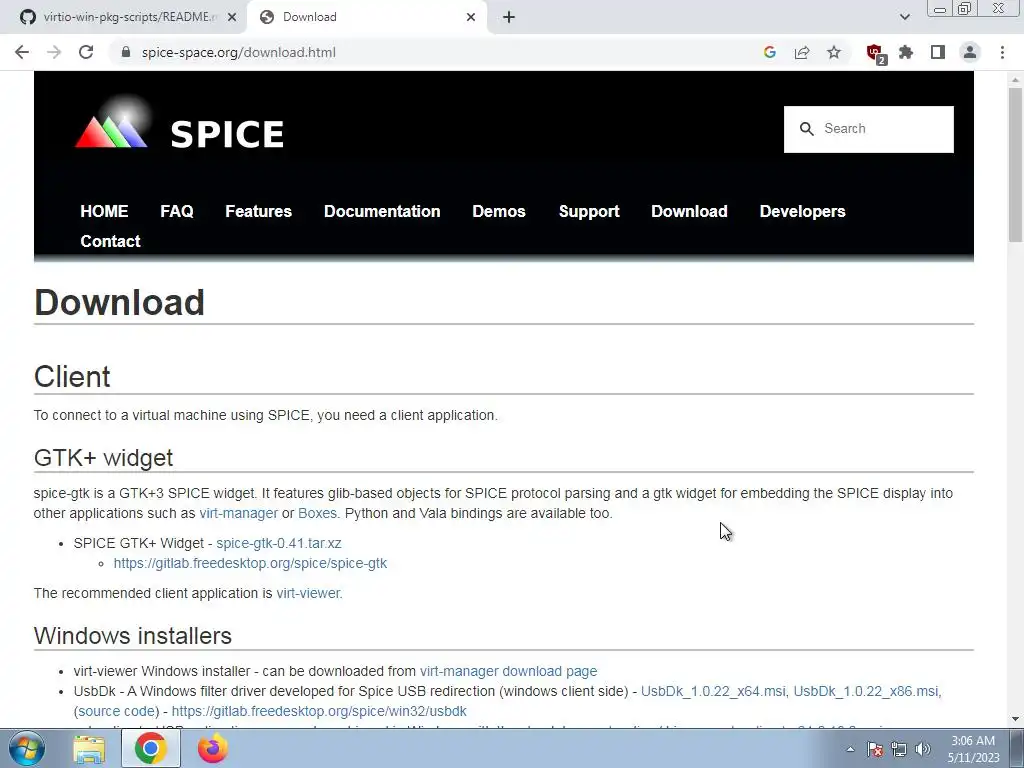
Task: Open Chrome's three-dot menu
Action: [1002, 52]
